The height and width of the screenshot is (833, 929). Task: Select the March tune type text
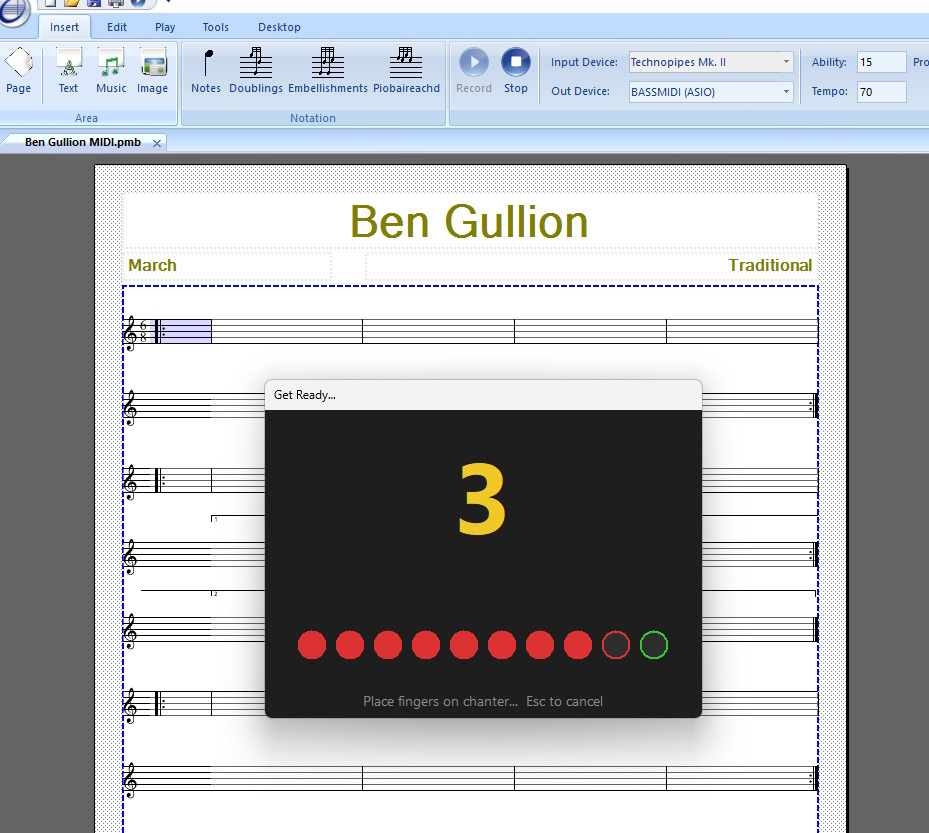point(152,265)
